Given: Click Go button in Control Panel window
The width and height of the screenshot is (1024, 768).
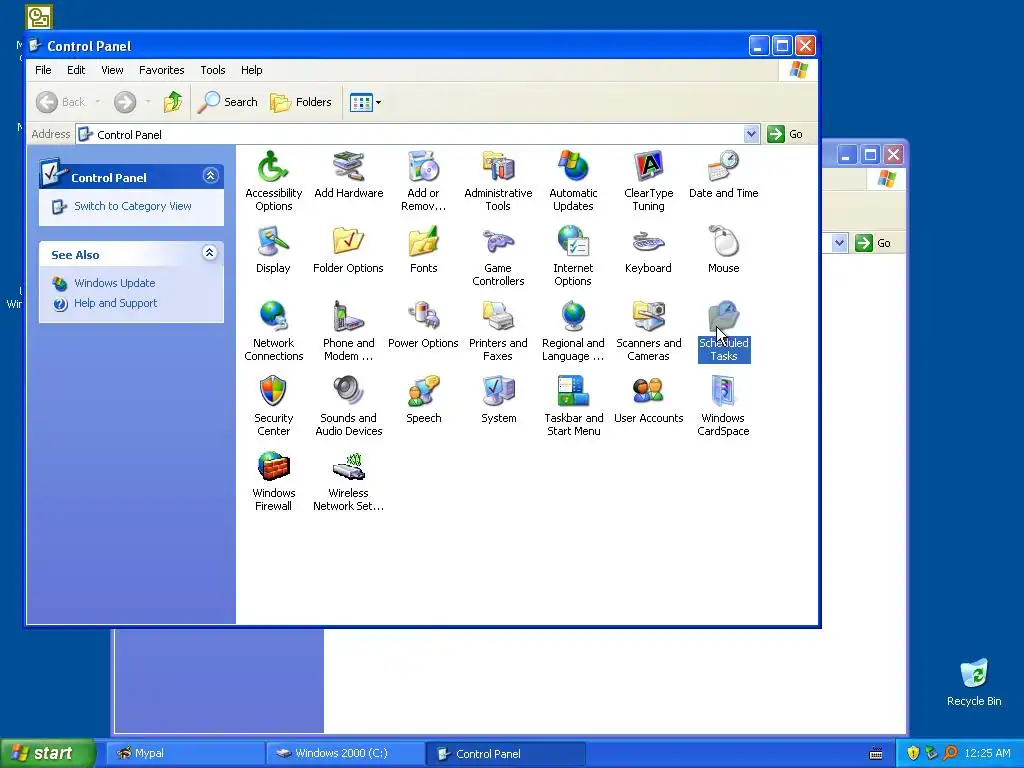Looking at the screenshot, I should pos(786,134).
